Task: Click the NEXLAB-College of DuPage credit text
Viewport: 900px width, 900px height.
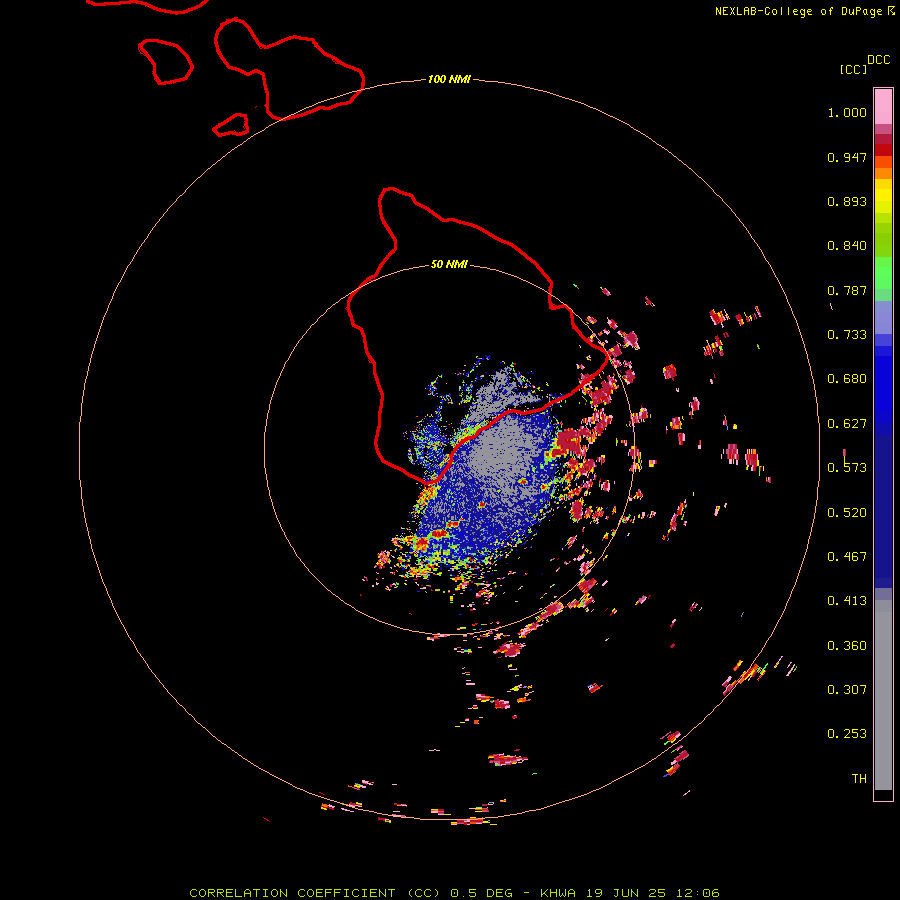Action: pyautogui.click(x=804, y=11)
